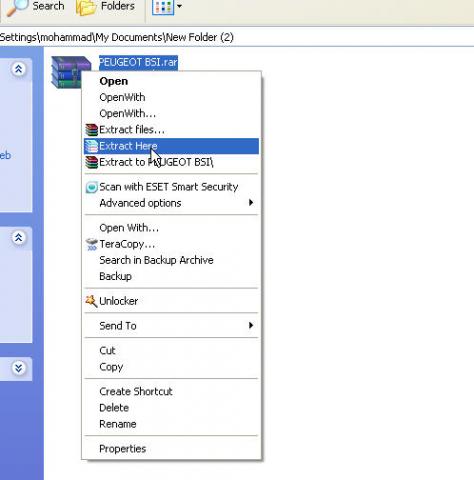Click the Unlocker wand icon
The width and height of the screenshot is (474, 480).
pyautogui.click(x=91, y=301)
